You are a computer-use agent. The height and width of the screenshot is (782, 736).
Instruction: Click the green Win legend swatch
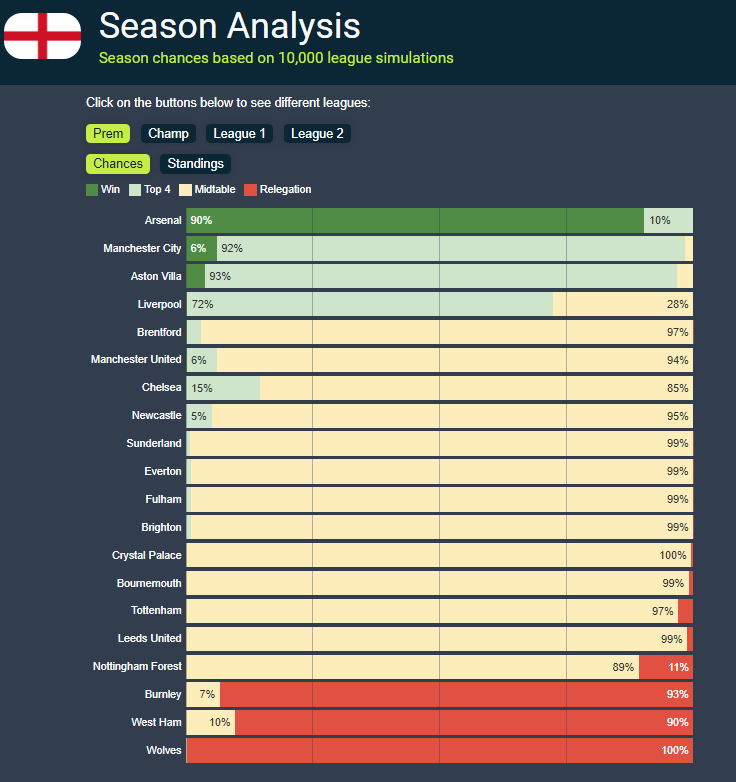tap(92, 190)
